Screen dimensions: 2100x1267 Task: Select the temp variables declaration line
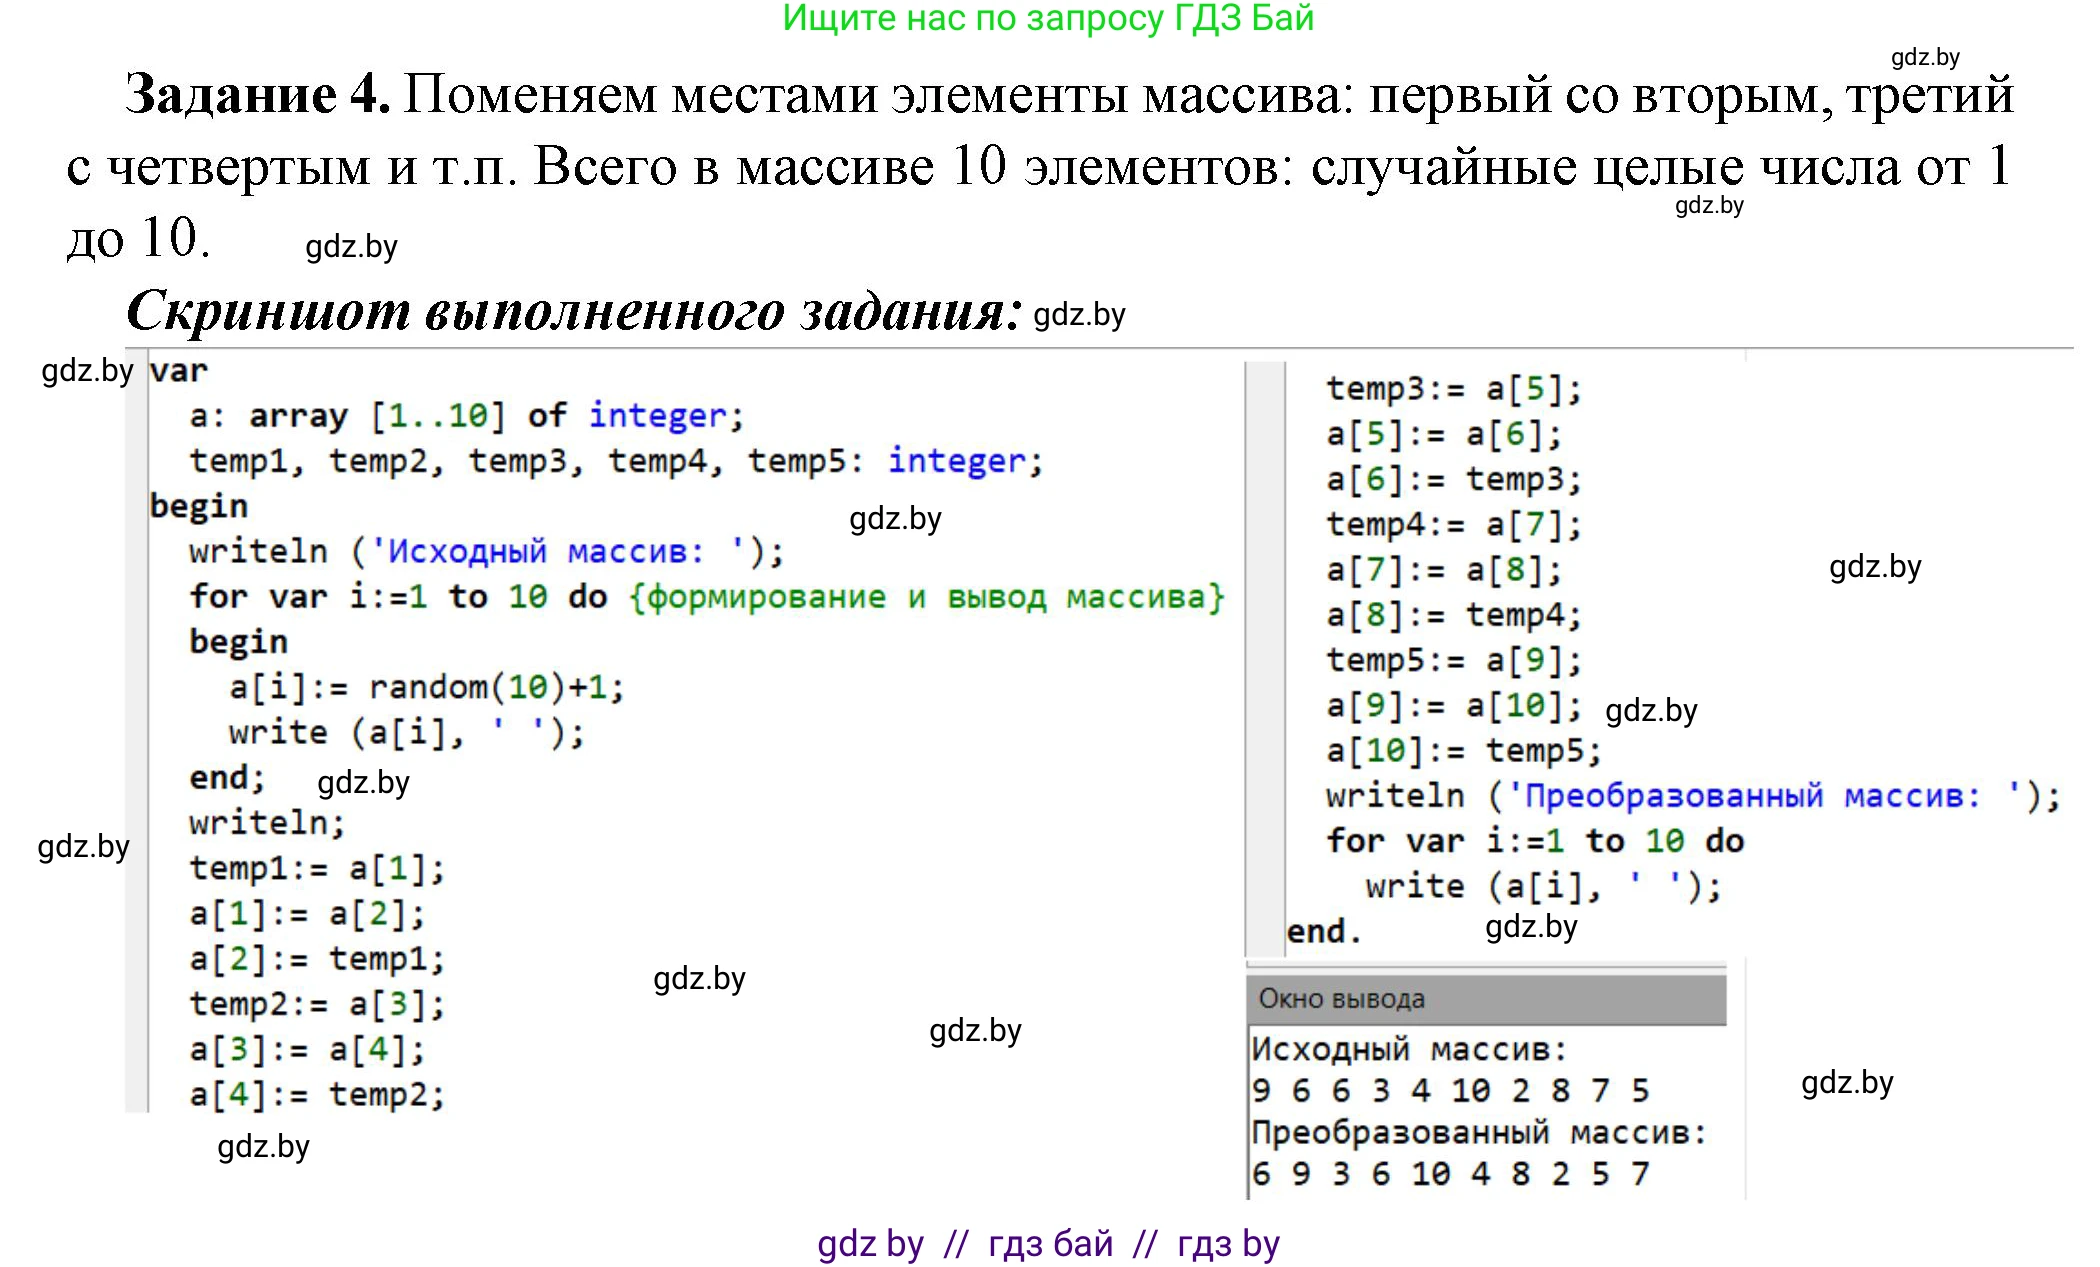point(615,460)
